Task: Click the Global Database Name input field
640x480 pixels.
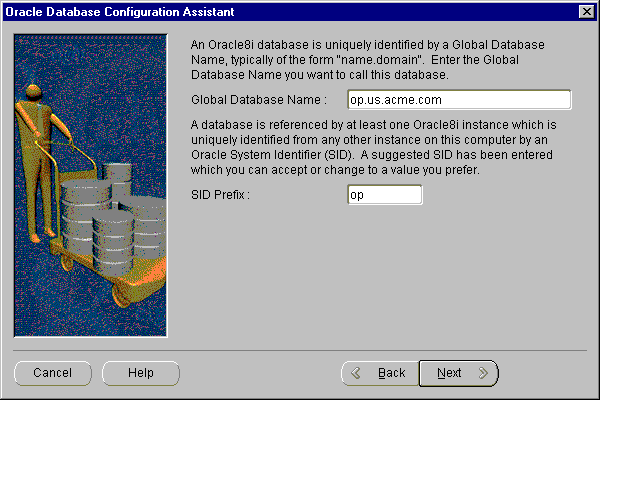Action: click(458, 99)
